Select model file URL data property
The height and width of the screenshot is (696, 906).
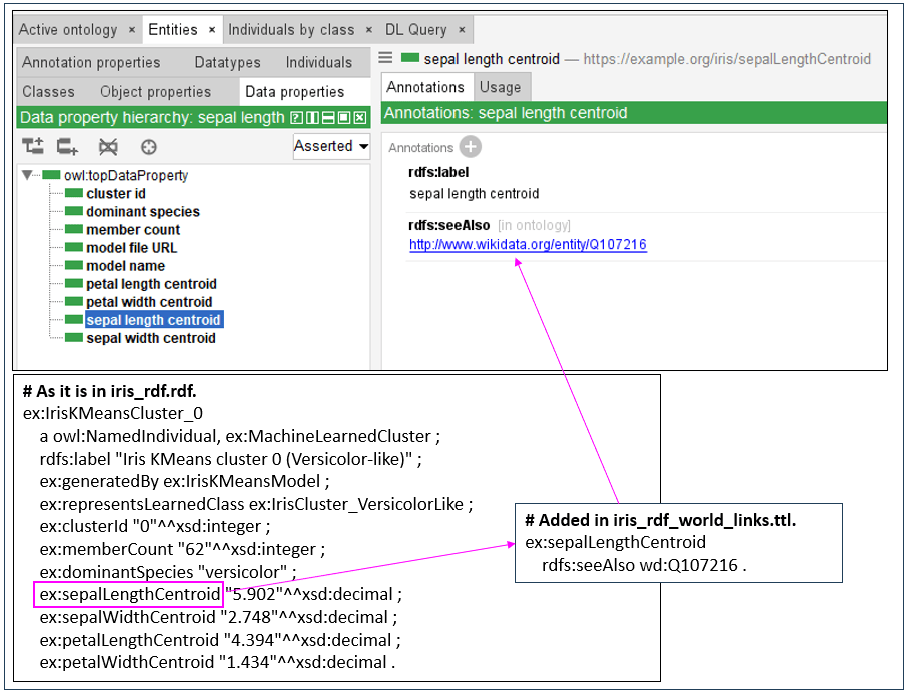(132, 248)
